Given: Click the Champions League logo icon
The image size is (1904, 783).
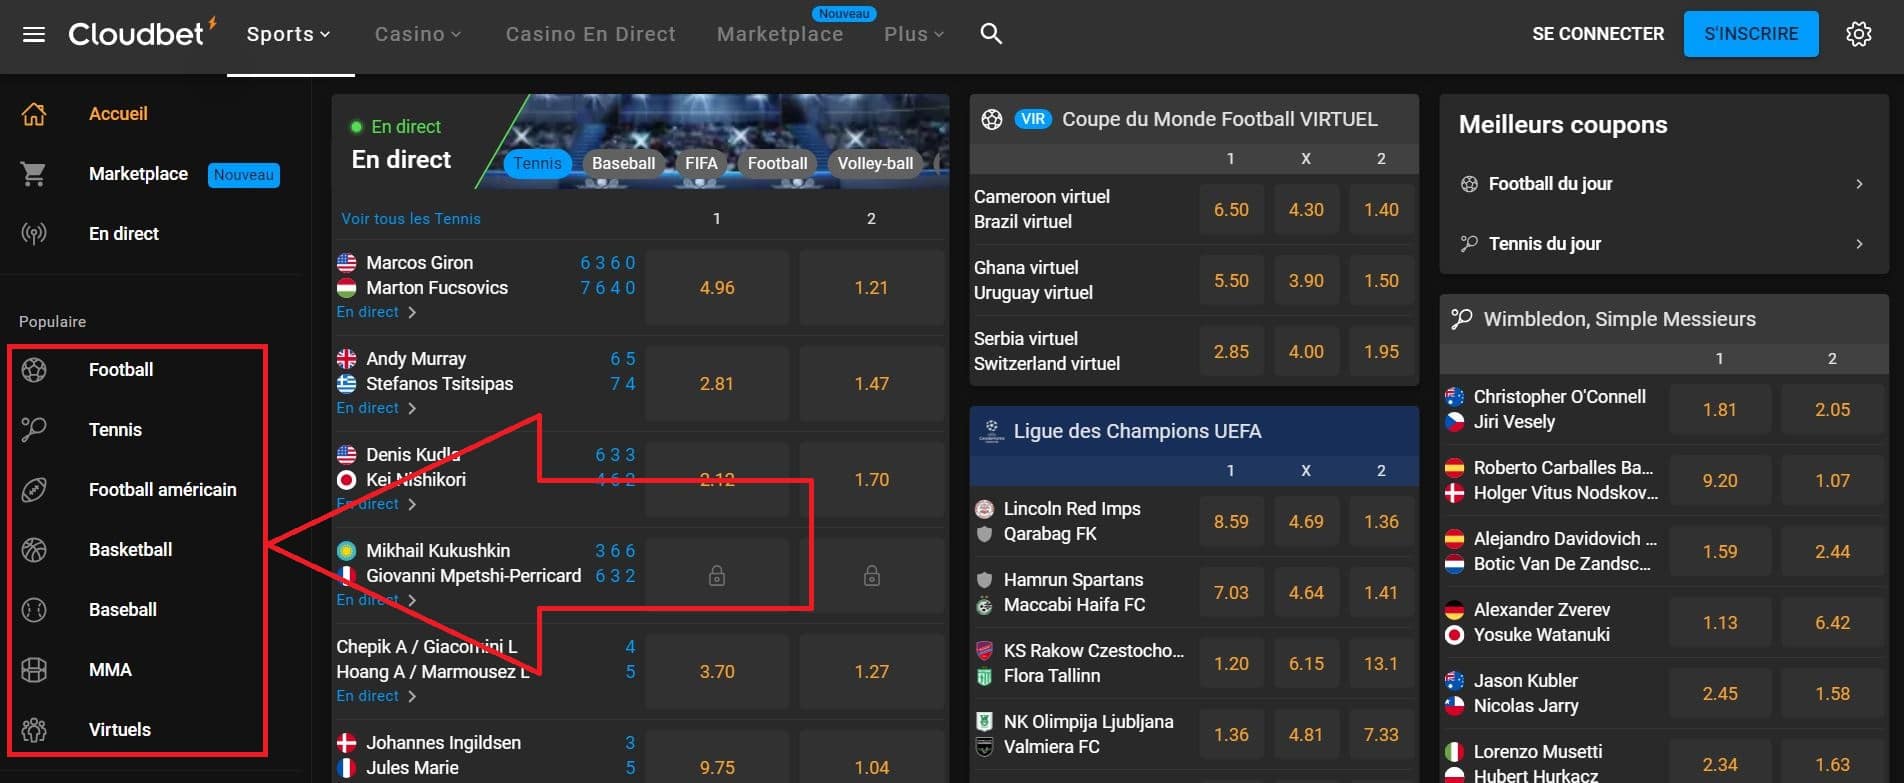Looking at the screenshot, I should pyautogui.click(x=992, y=431).
